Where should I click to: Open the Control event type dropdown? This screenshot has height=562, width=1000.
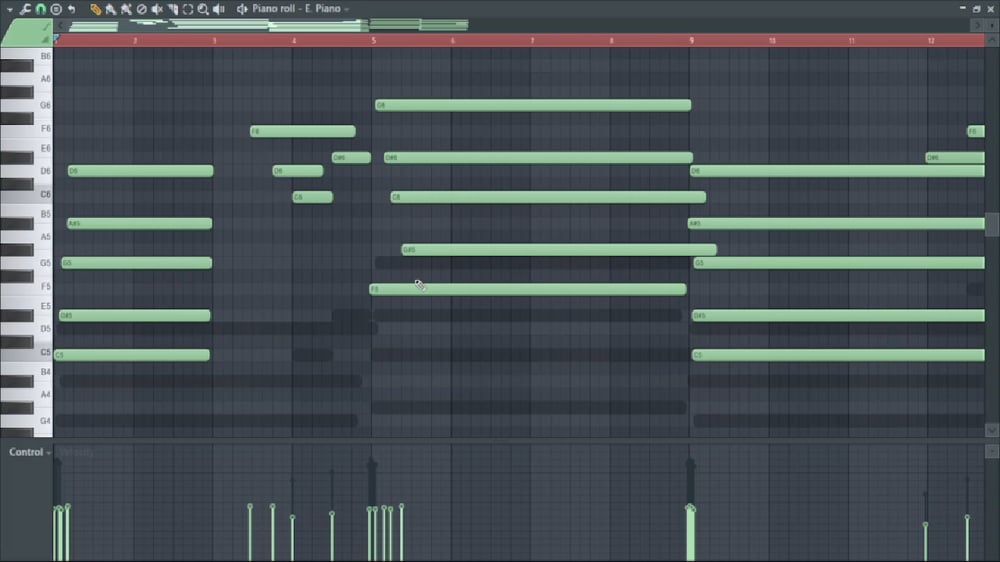(29, 452)
